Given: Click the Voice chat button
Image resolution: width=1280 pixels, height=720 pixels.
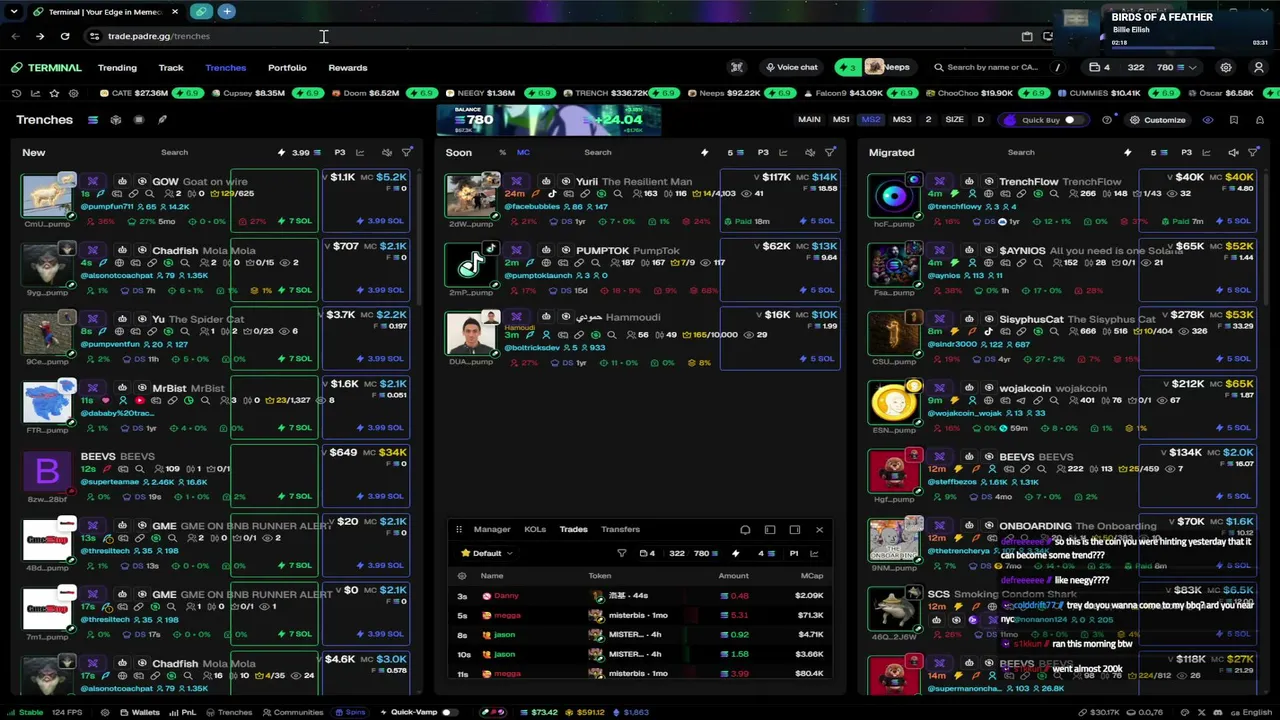Looking at the screenshot, I should (x=791, y=67).
